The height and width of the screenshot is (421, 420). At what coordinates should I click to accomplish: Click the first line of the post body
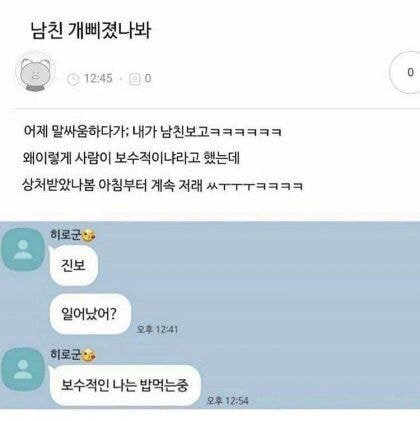coord(153,131)
